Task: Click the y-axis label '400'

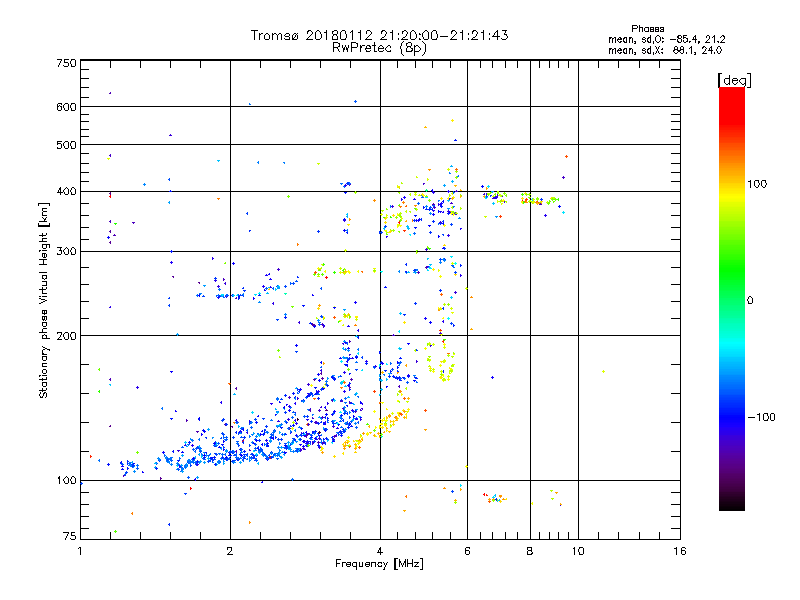Action: point(66,191)
